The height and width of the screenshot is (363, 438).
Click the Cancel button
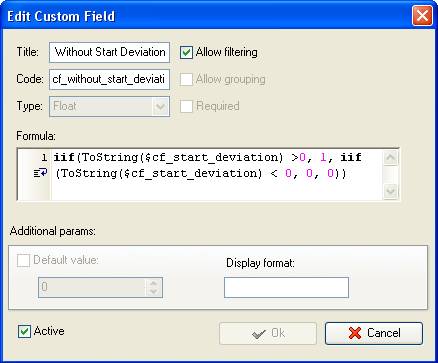point(374,333)
